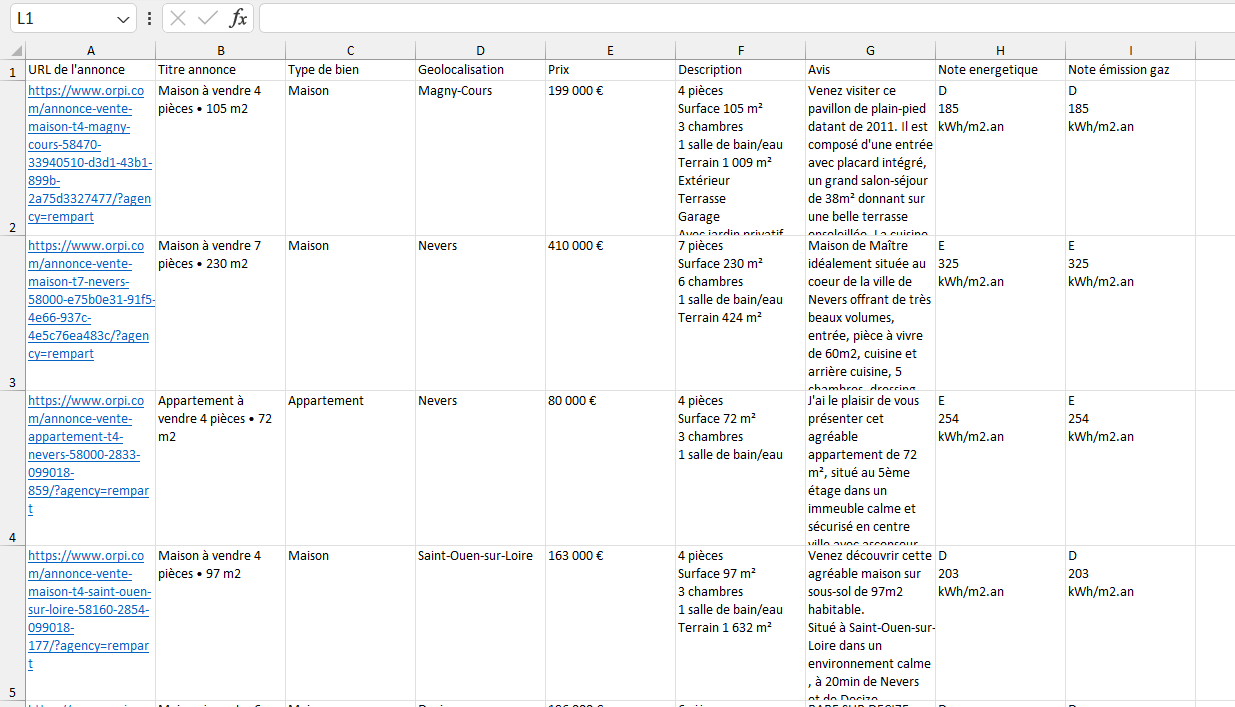
Task: Open the Nevers t7 house listing URL
Action: [x=91, y=299]
